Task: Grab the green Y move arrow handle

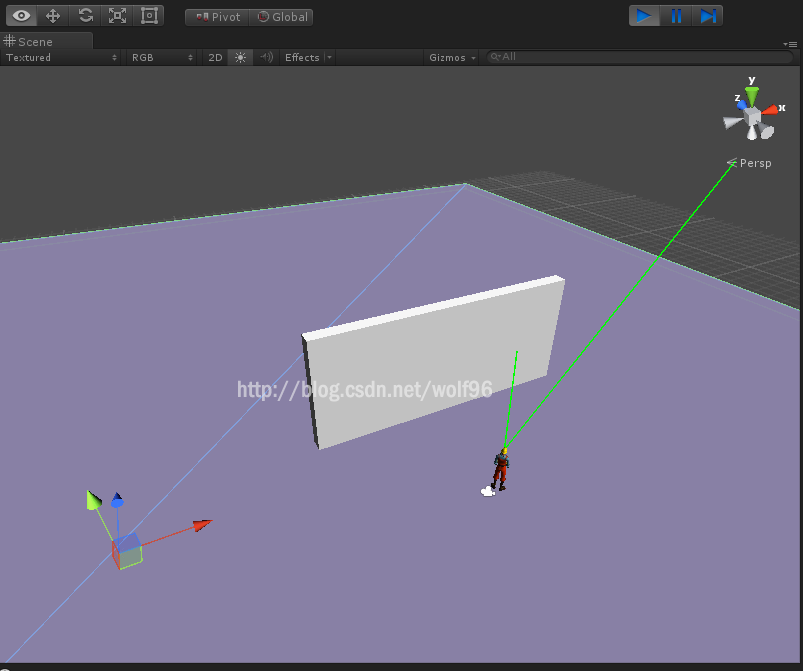Action: click(94, 500)
